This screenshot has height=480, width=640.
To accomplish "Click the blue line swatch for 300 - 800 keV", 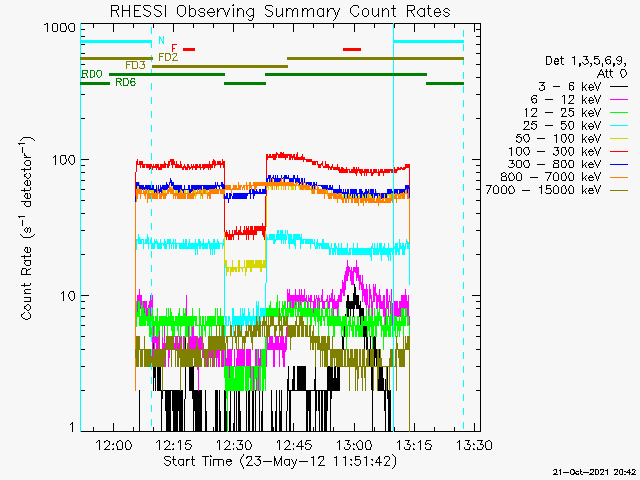I will click(x=619, y=164).
